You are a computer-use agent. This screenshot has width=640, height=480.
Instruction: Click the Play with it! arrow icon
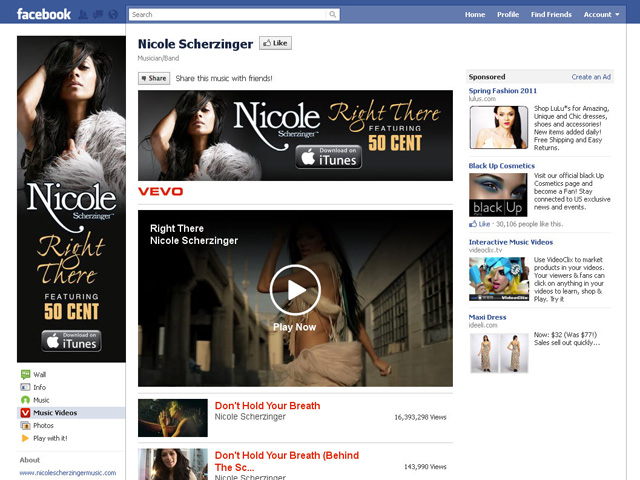pos(25,438)
